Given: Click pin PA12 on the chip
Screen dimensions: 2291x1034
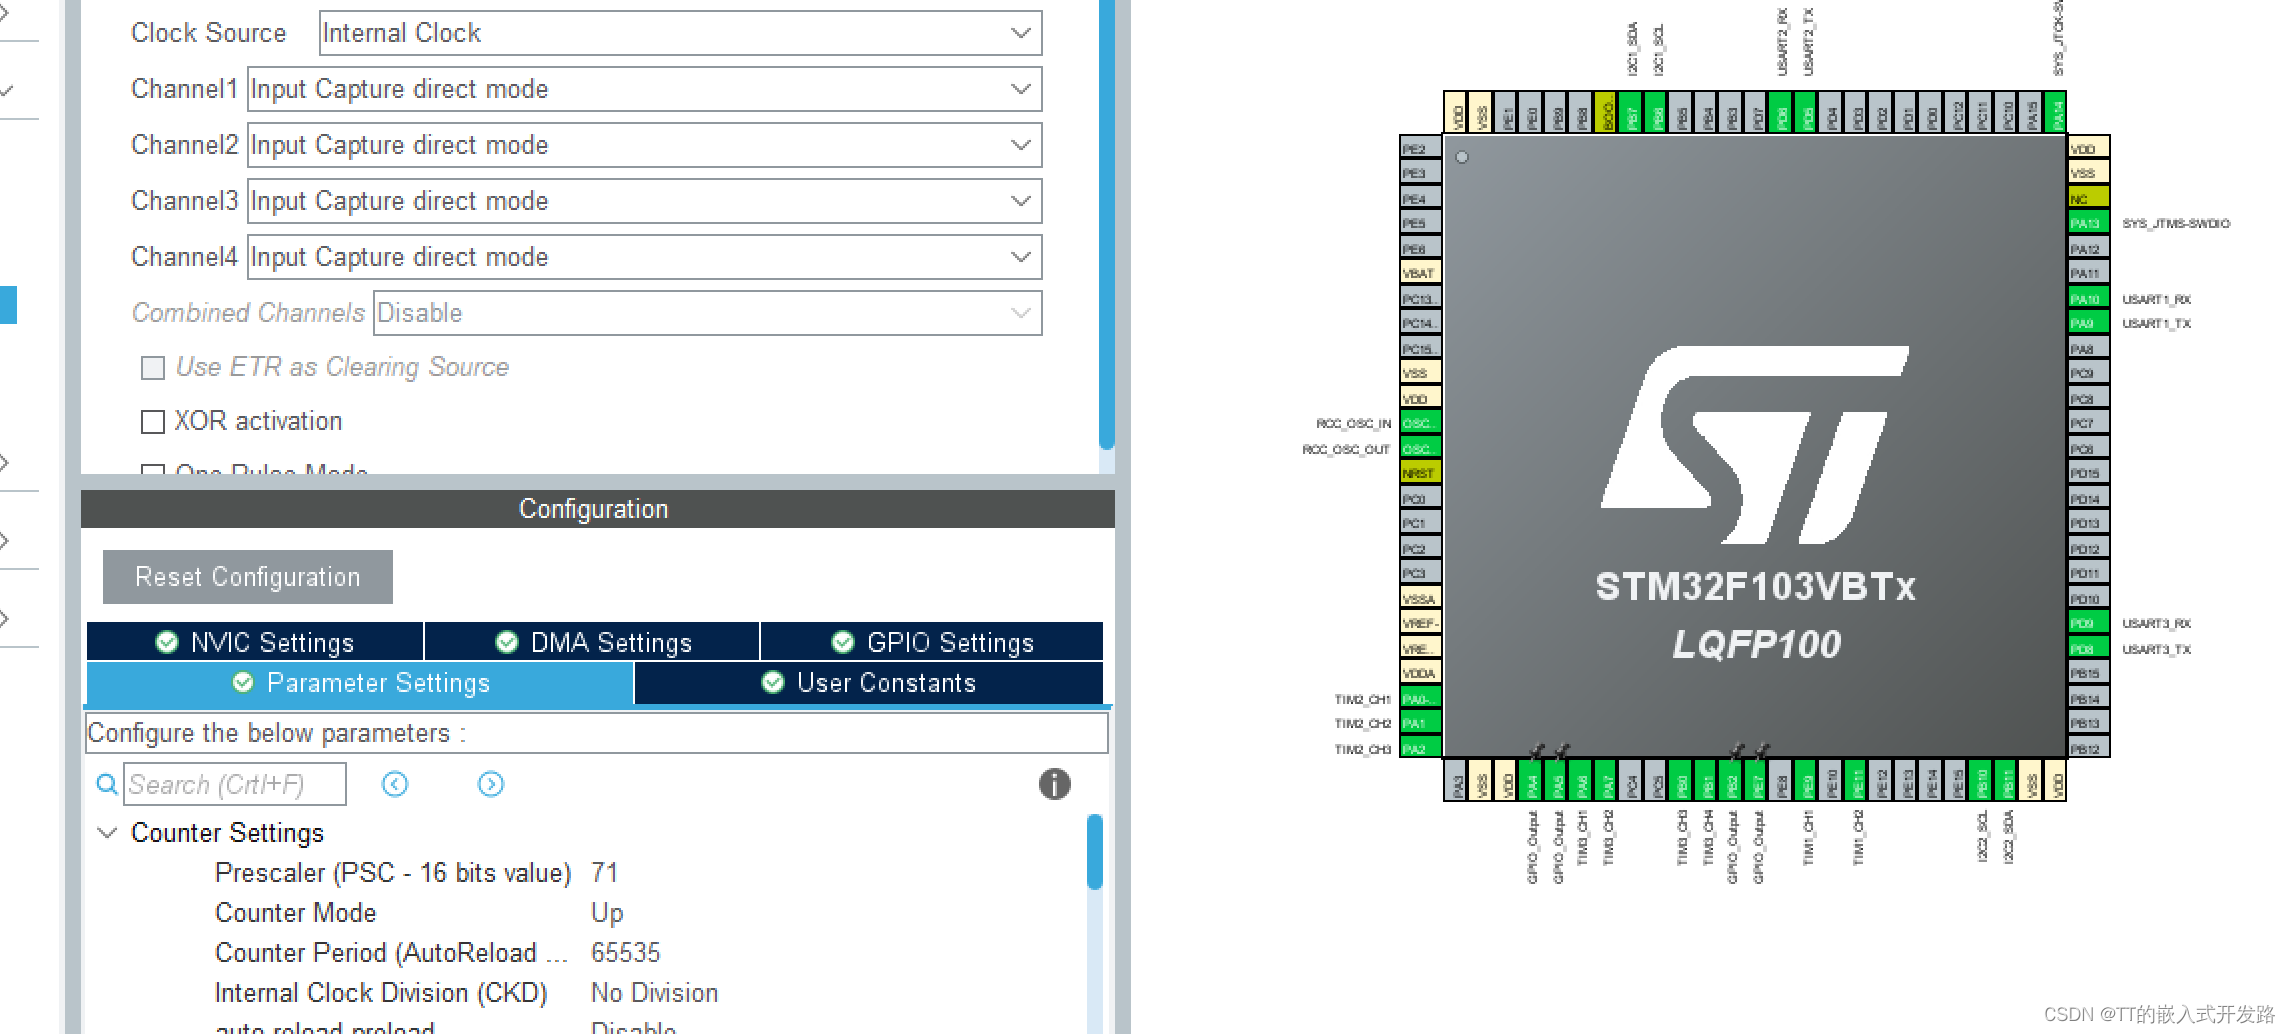Looking at the screenshot, I should coord(2088,248).
